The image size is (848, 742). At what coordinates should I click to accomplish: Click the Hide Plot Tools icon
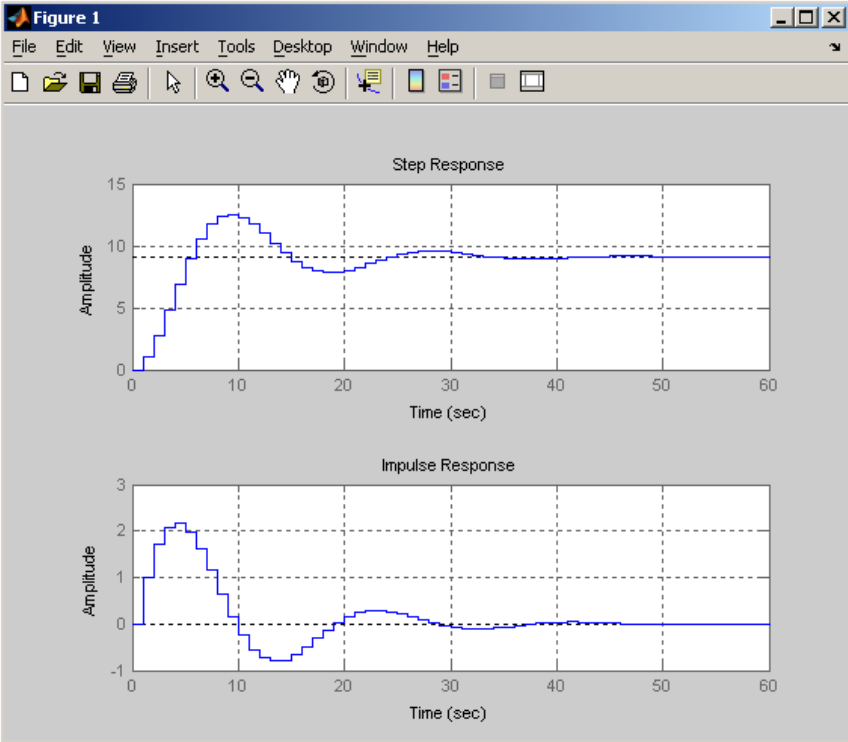(x=497, y=82)
